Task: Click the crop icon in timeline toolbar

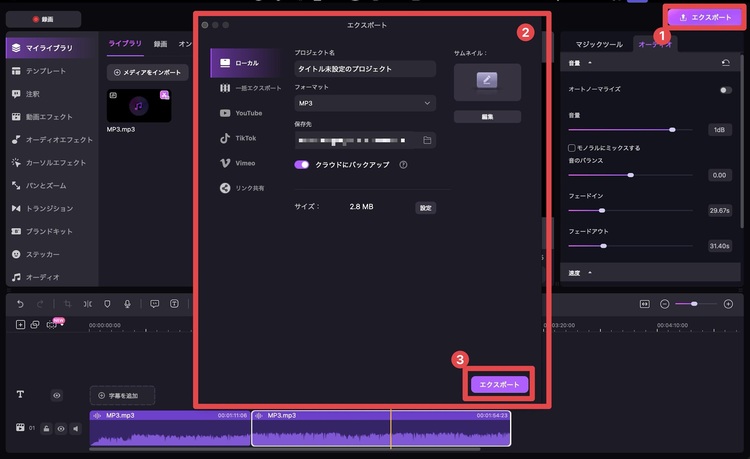Action: 67,304
